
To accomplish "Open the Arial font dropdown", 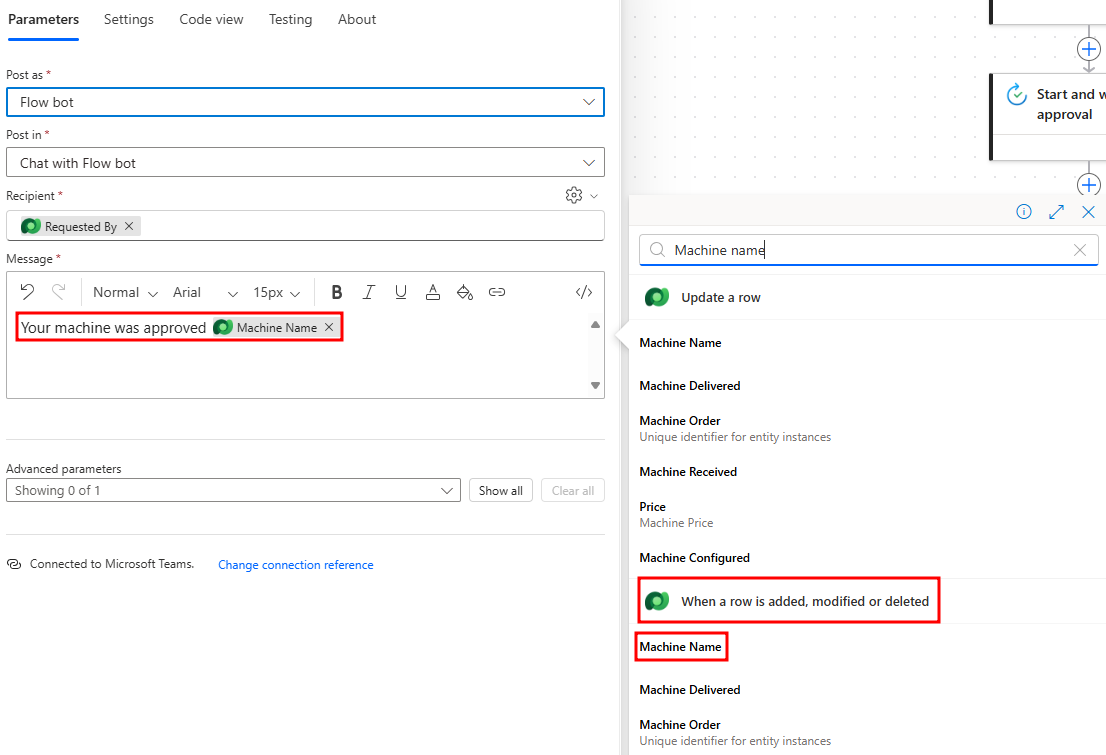I will point(205,292).
